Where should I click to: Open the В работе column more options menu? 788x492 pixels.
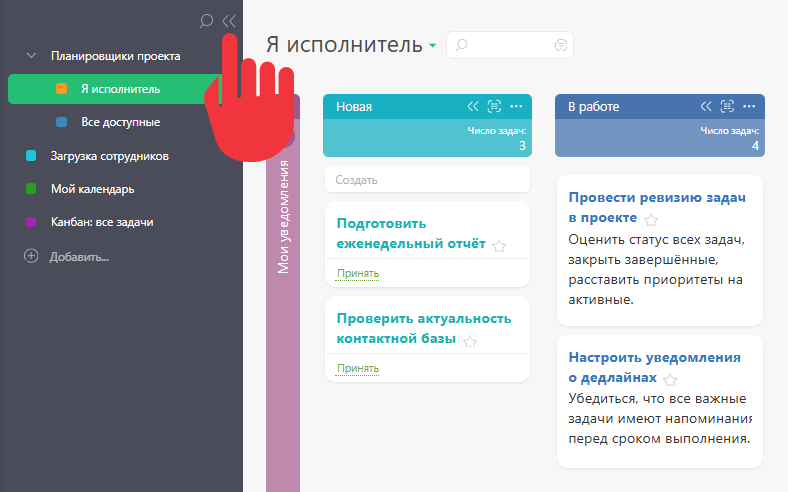[x=749, y=107]
